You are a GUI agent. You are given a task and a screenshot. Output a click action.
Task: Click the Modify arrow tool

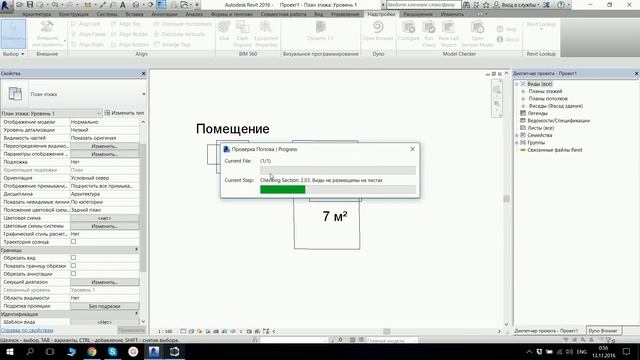(13, 33)
